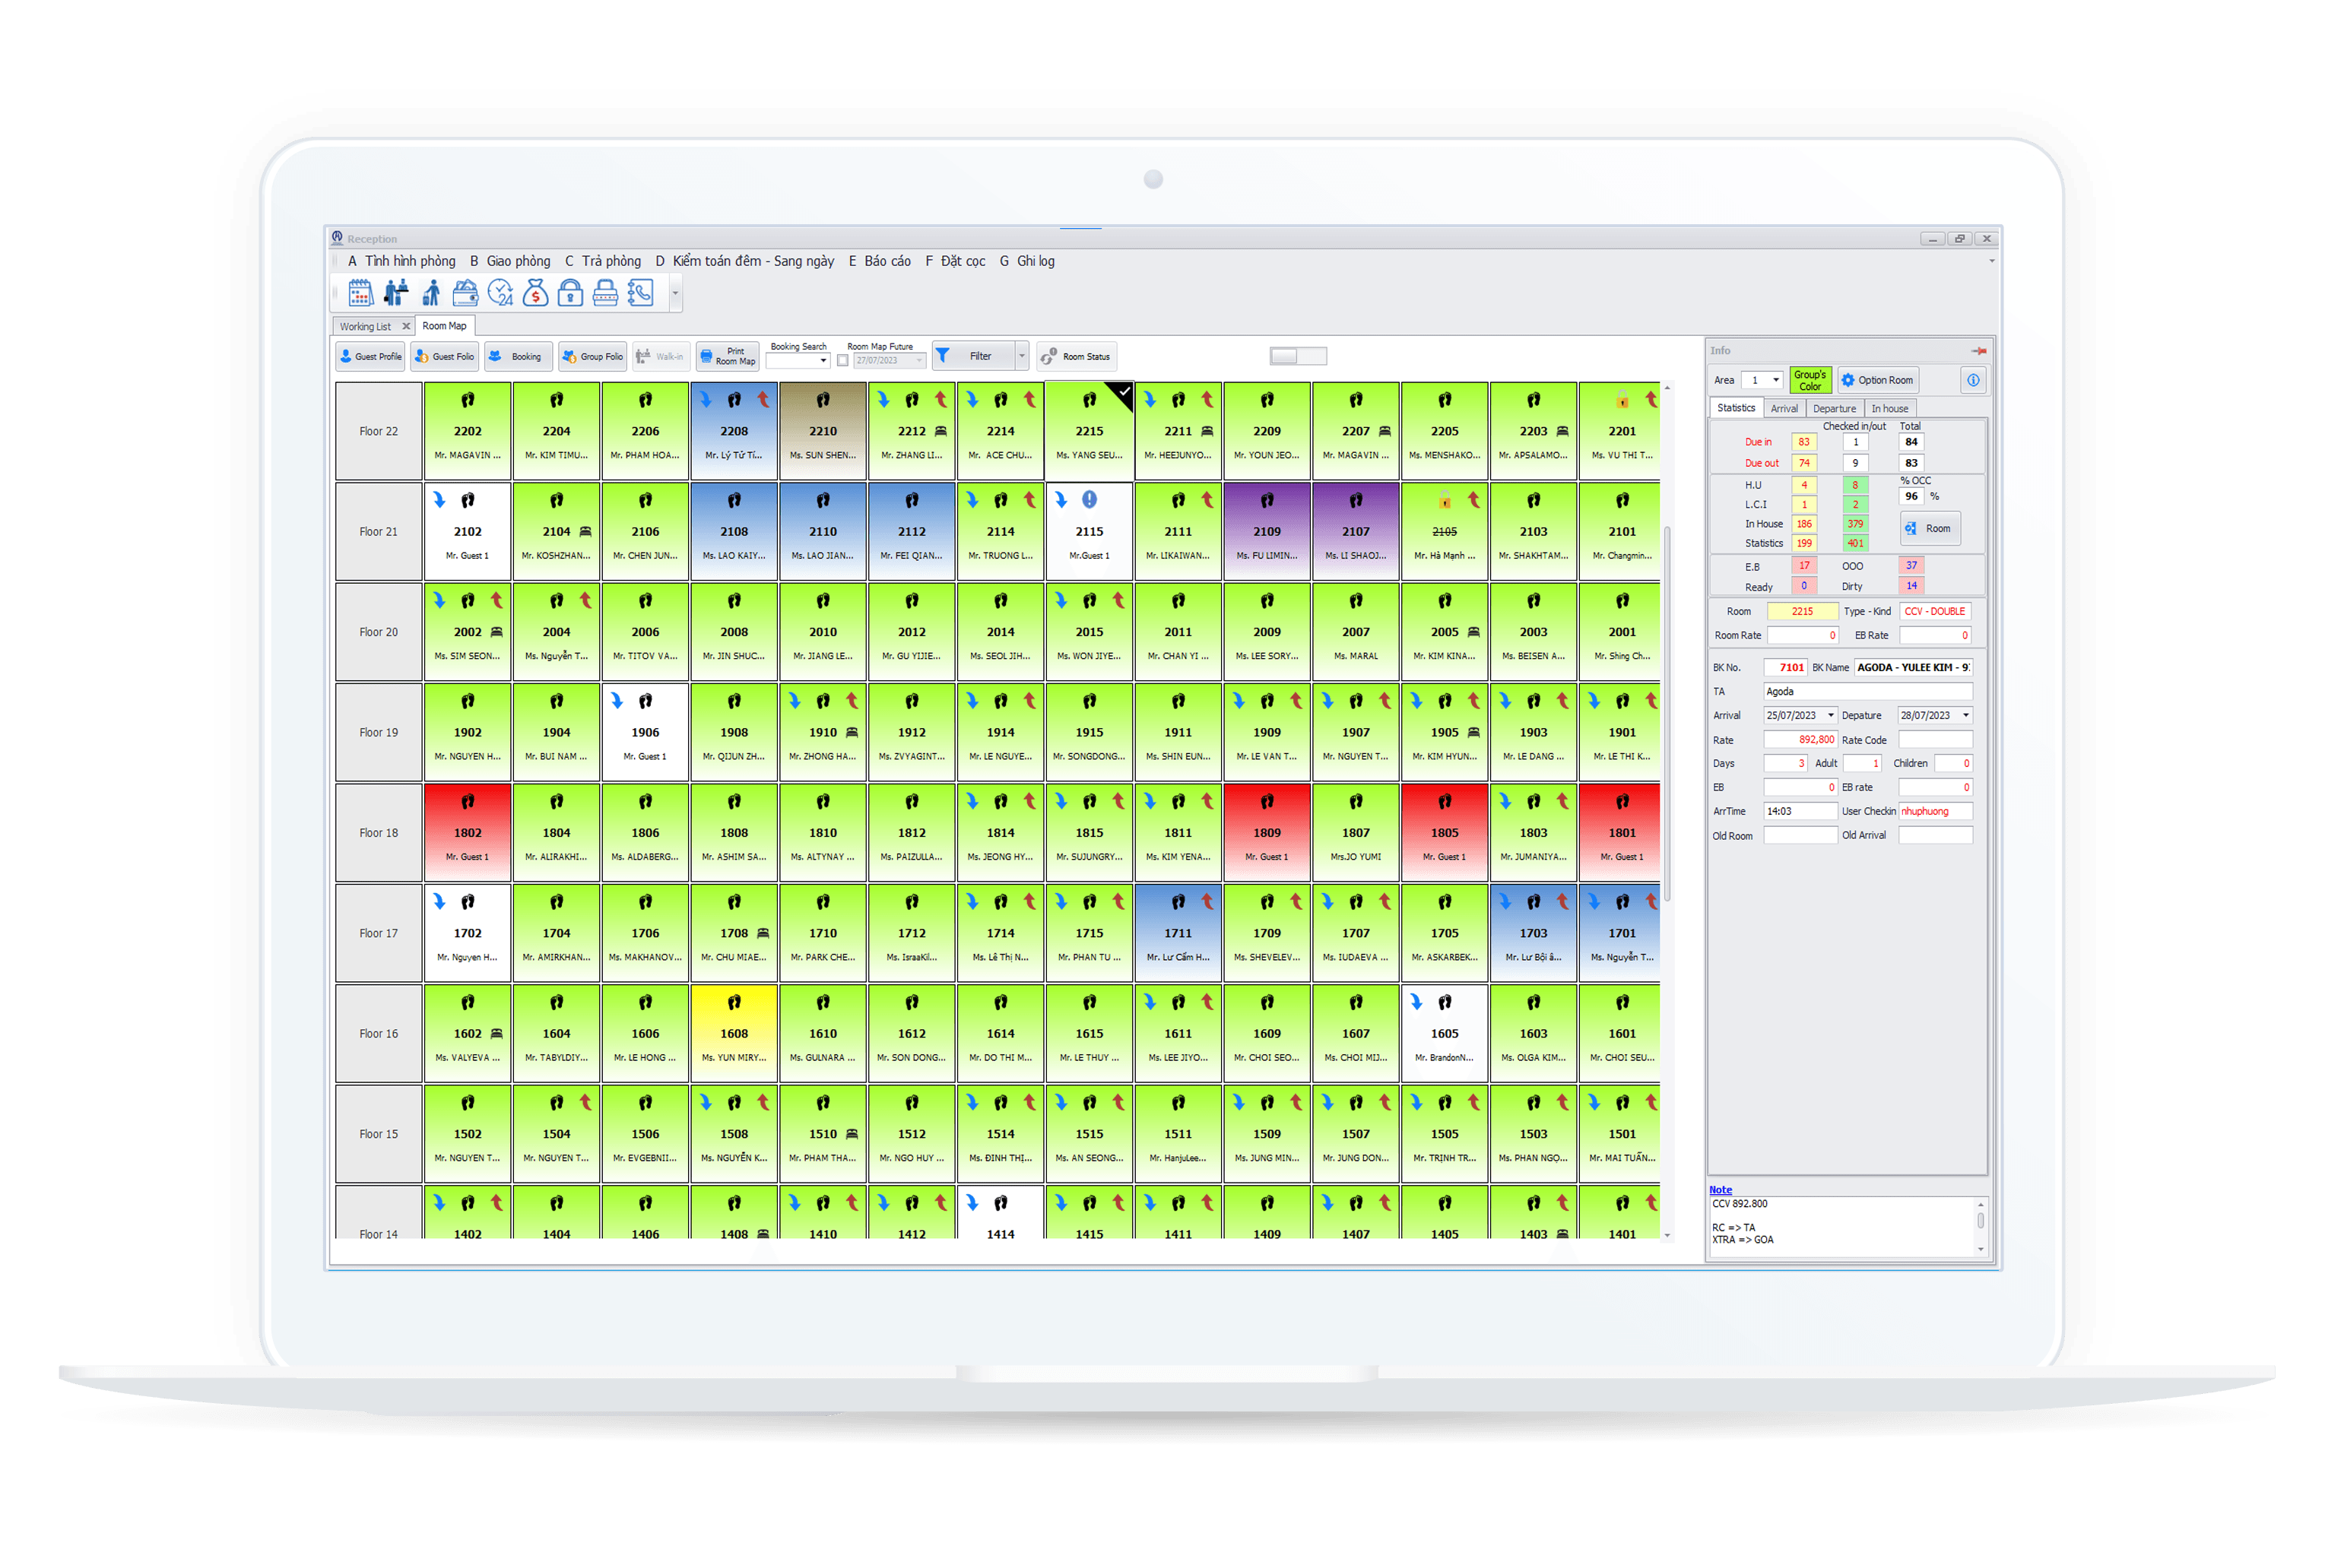The image size is (2344, 1568).
Task: Open the Booking Search dropdown
Action: click(x=824, y=361)
